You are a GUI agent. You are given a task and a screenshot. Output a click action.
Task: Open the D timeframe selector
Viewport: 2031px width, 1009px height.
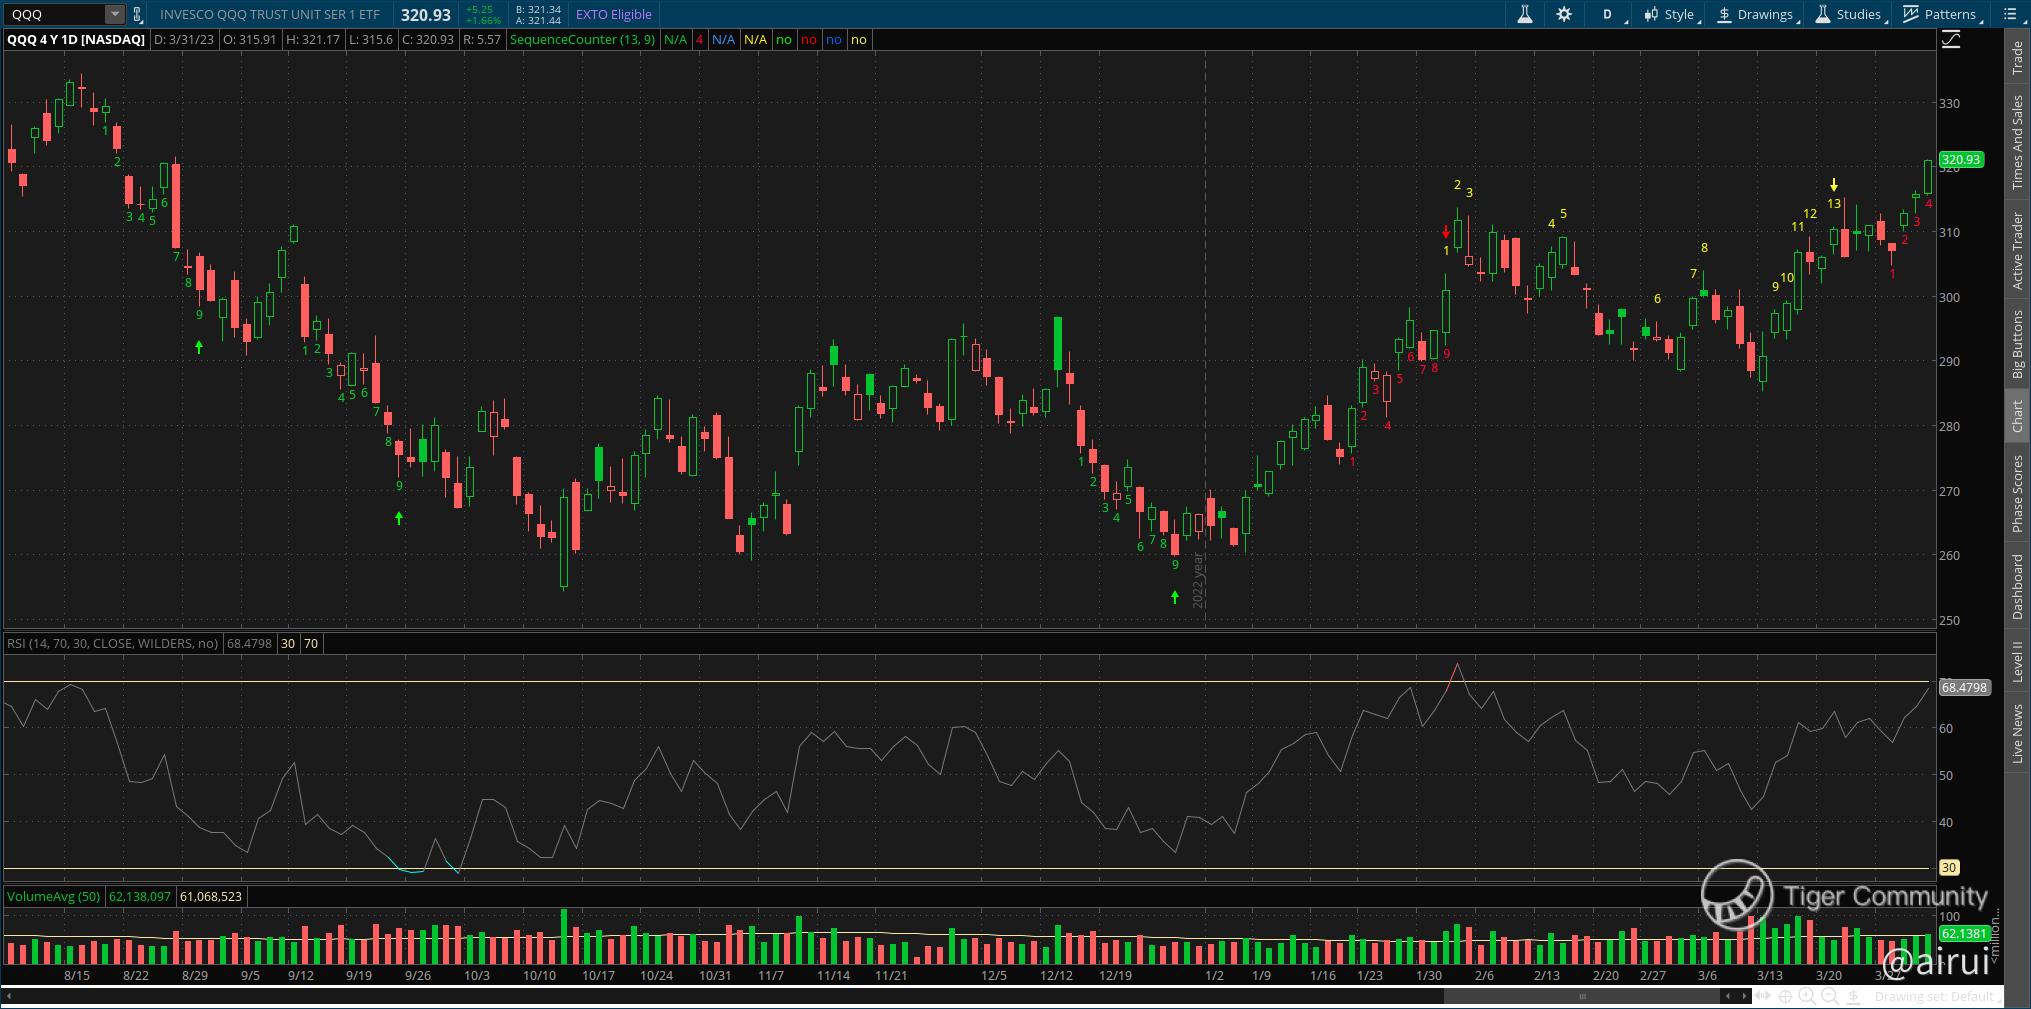1608,14
